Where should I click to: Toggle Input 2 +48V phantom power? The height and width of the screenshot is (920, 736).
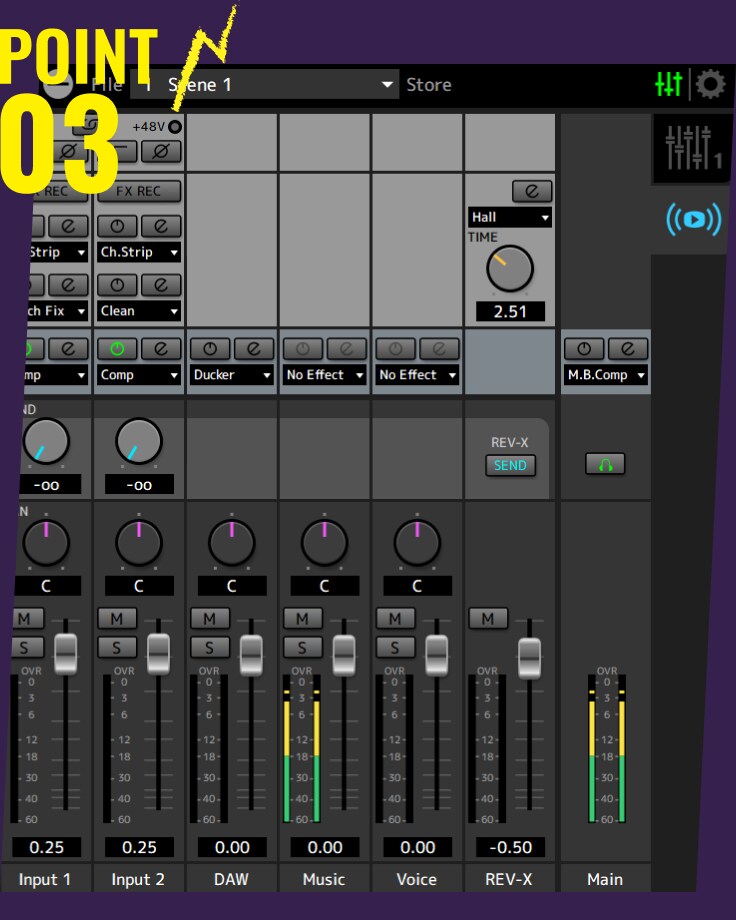(175, 127)
